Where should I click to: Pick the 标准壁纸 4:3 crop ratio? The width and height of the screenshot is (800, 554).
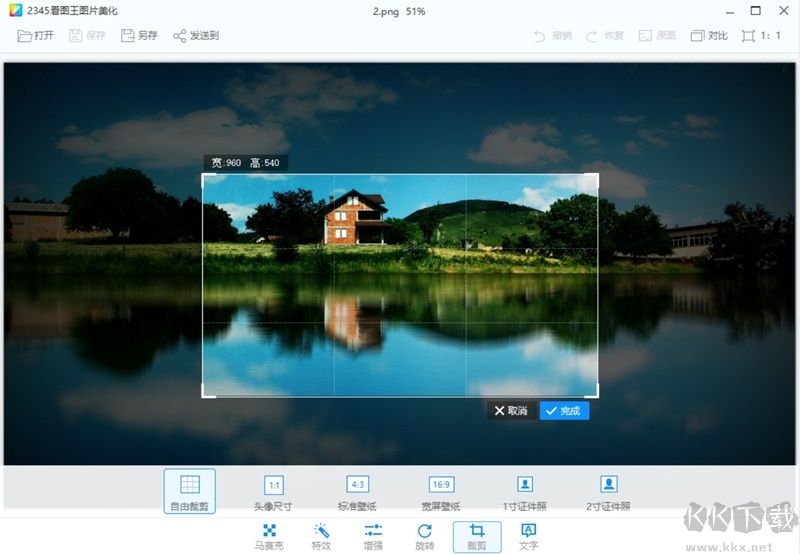pyautogui.click(x=357, y=490)
